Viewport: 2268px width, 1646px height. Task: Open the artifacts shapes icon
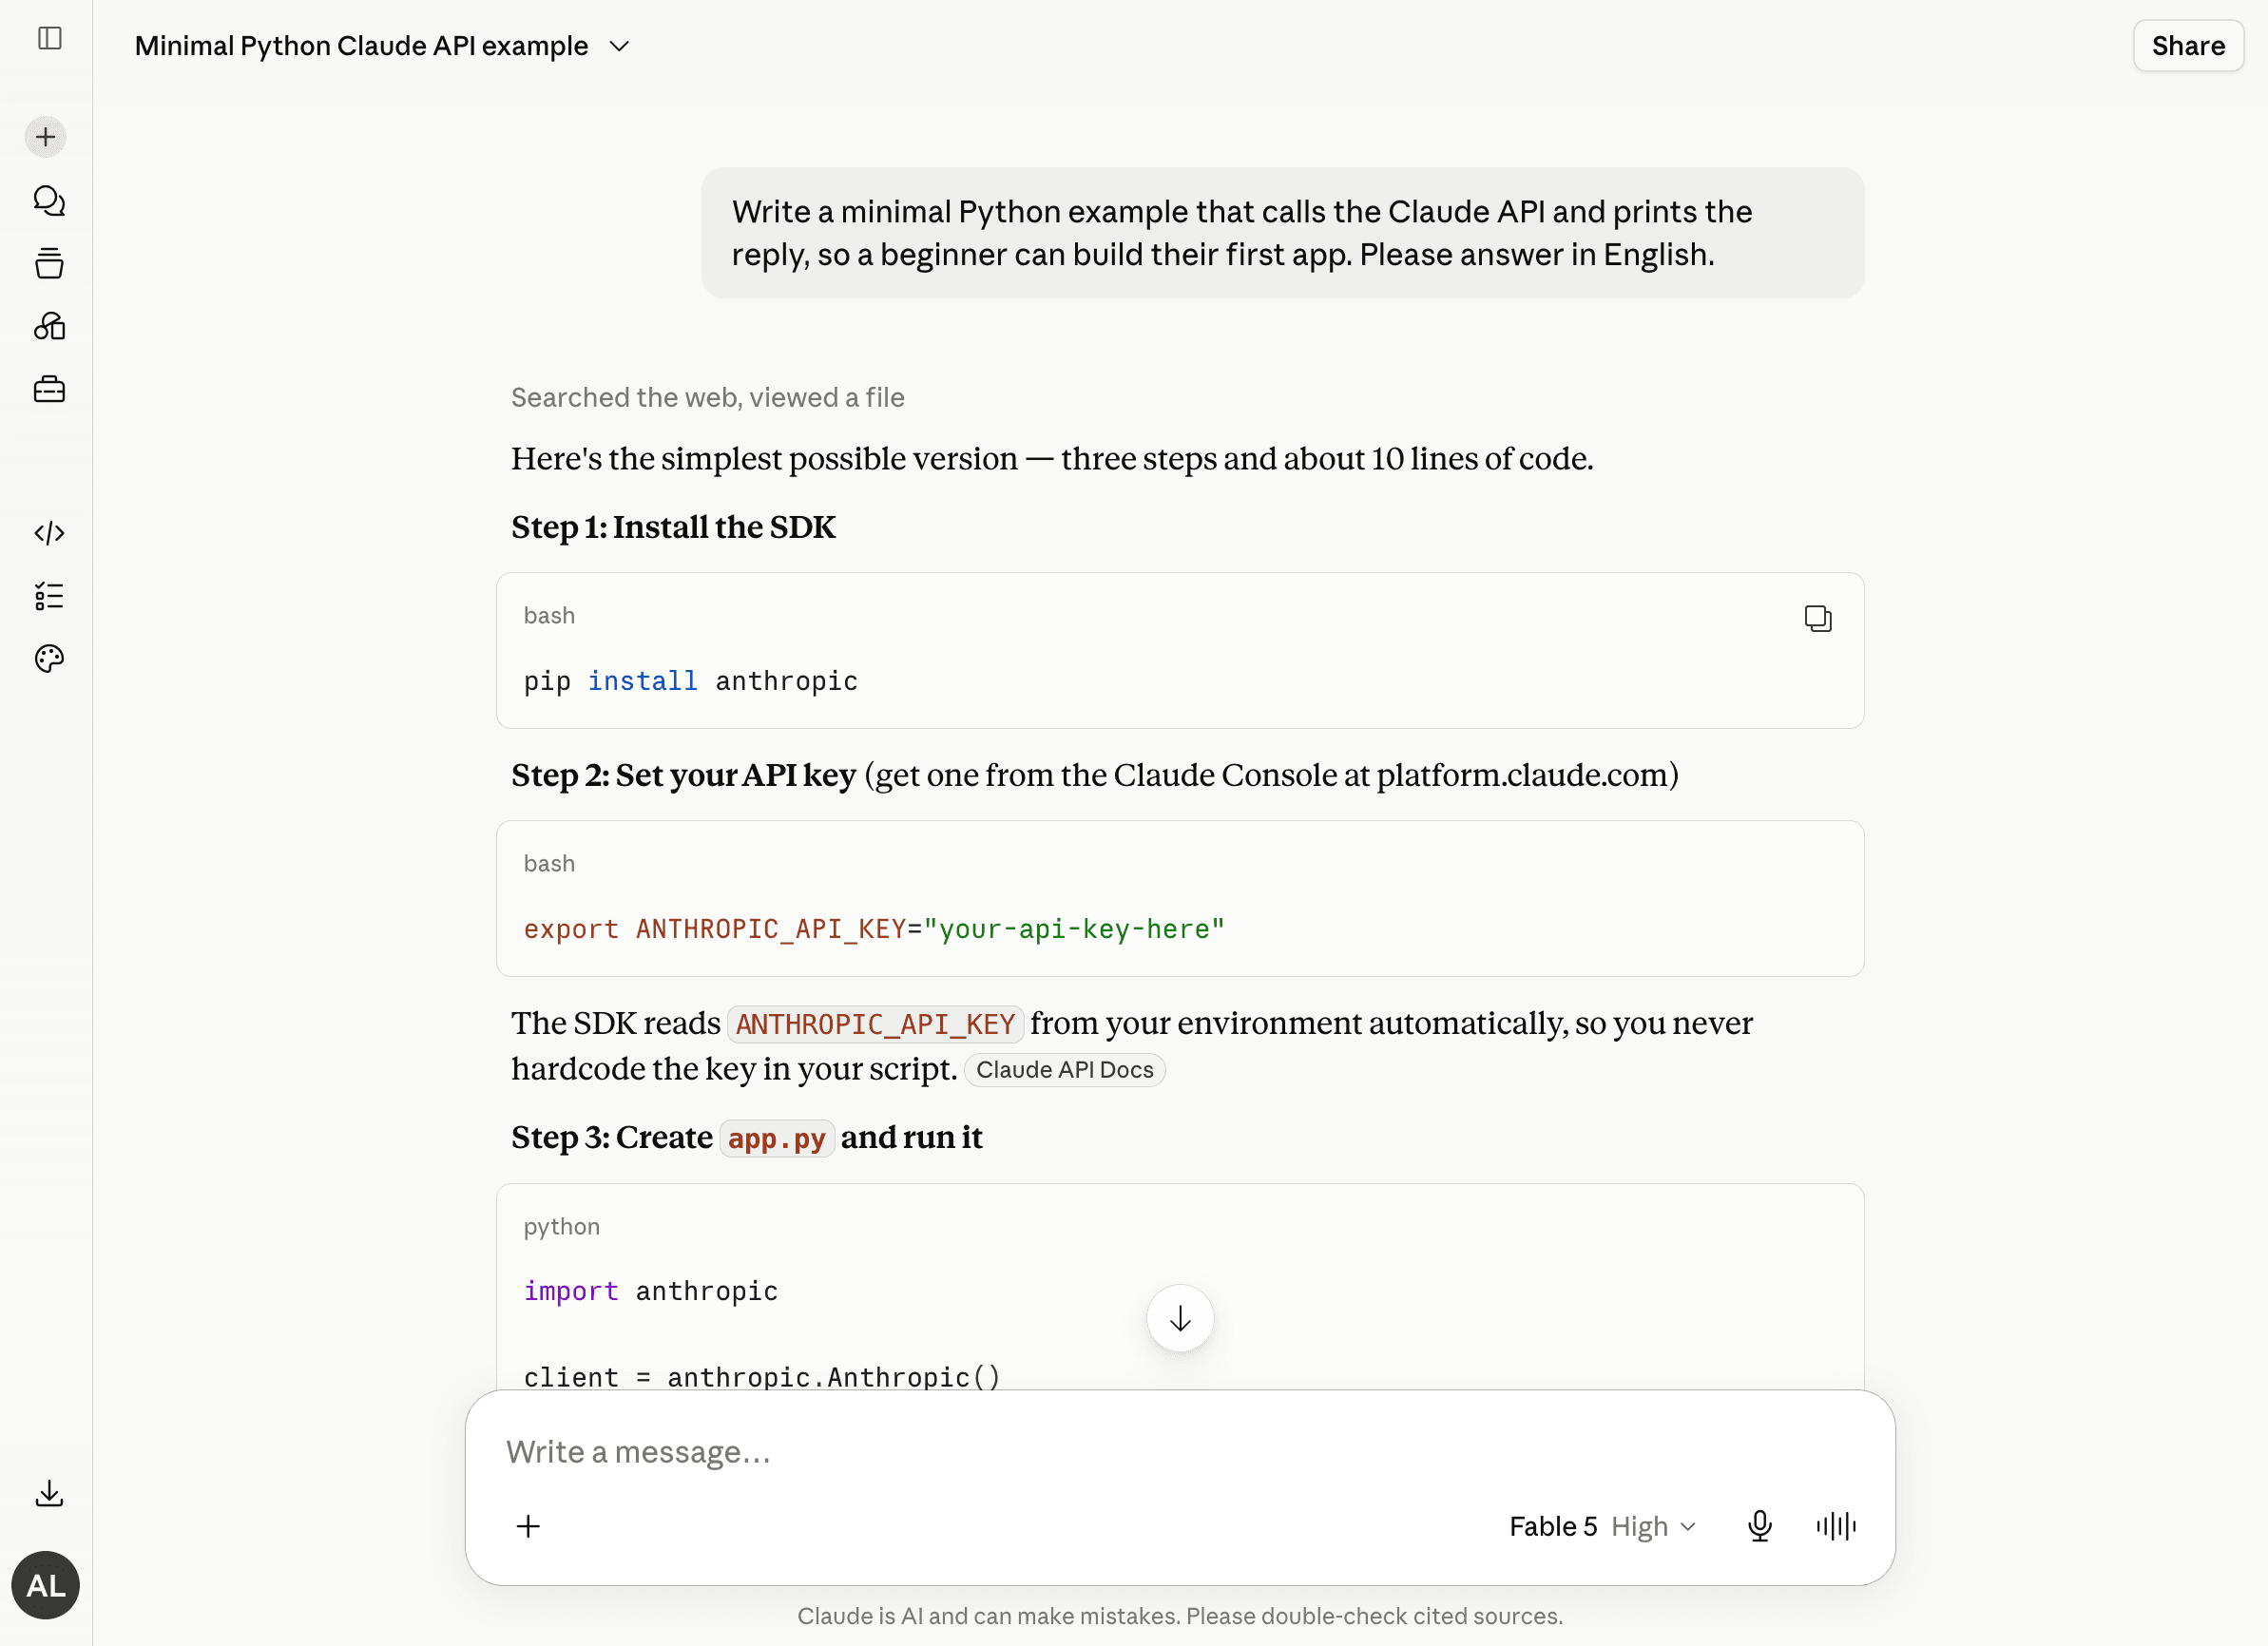click(x=49, y=326)
